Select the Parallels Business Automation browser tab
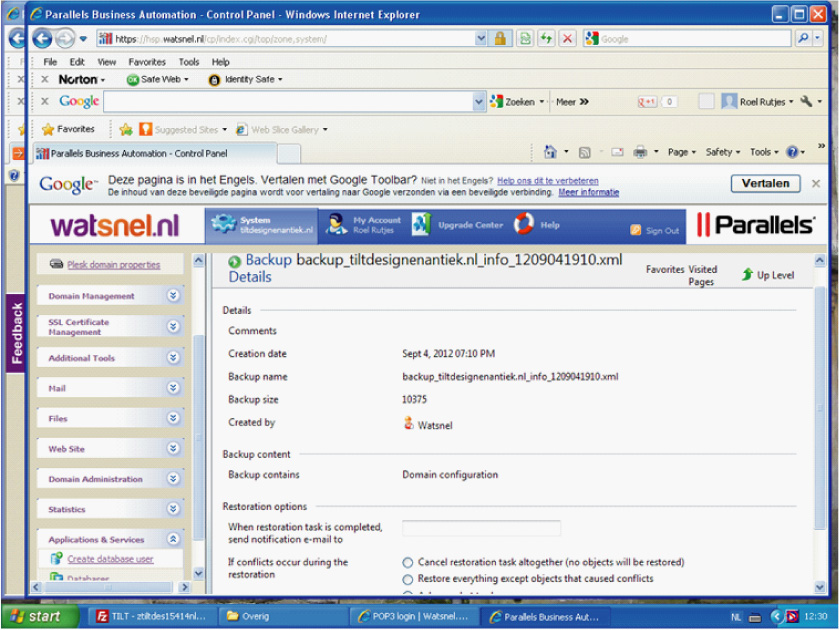The width and height of the screenshot is (839, 630). [155, 154]
